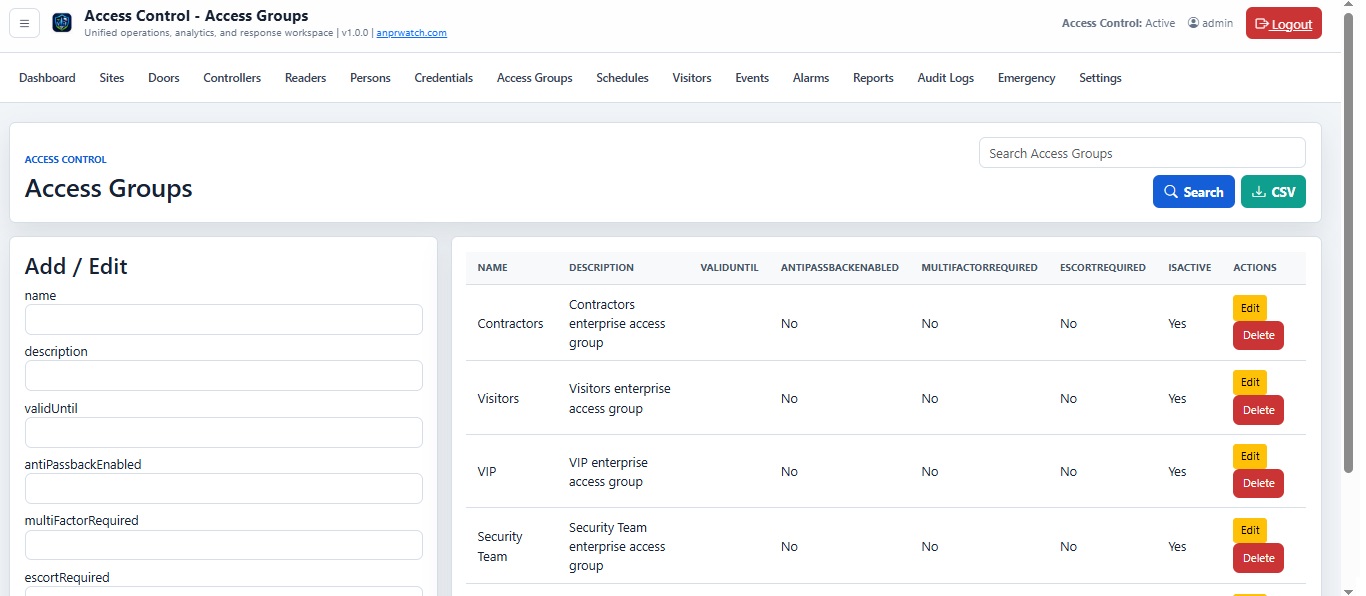Export the list with the CSV button

1273,192
